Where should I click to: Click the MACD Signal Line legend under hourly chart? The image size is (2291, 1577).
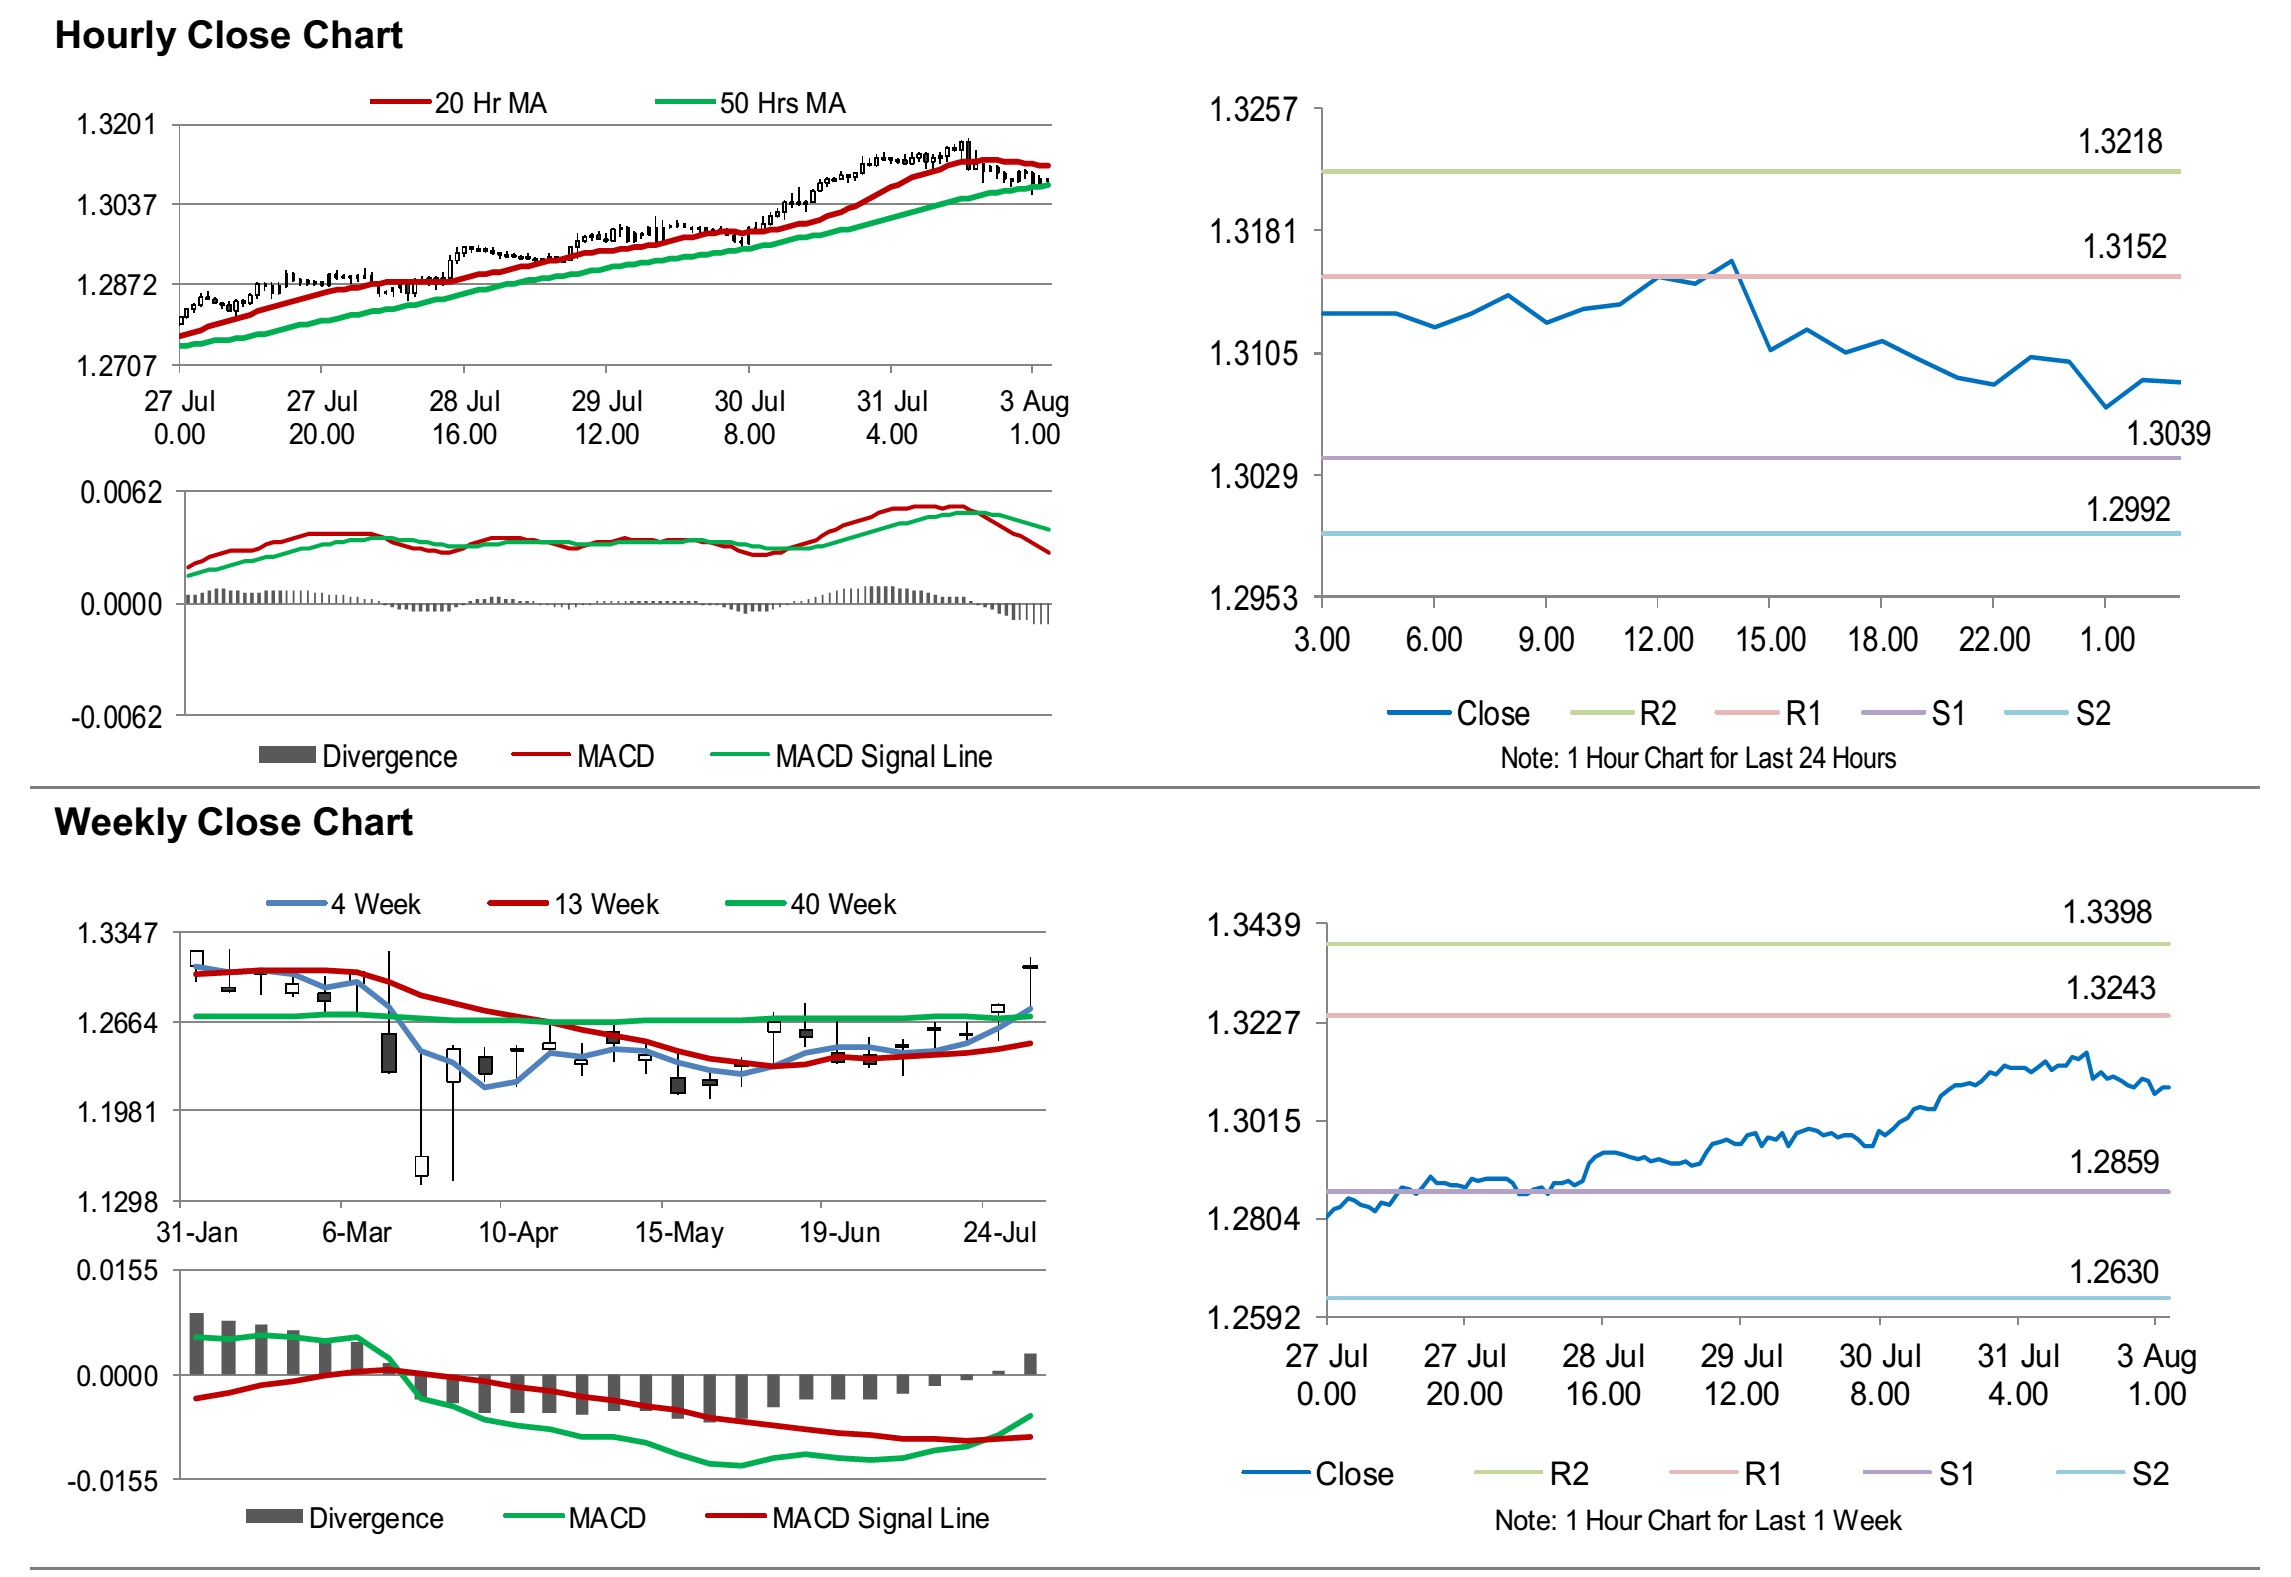[x=851, y=756]
